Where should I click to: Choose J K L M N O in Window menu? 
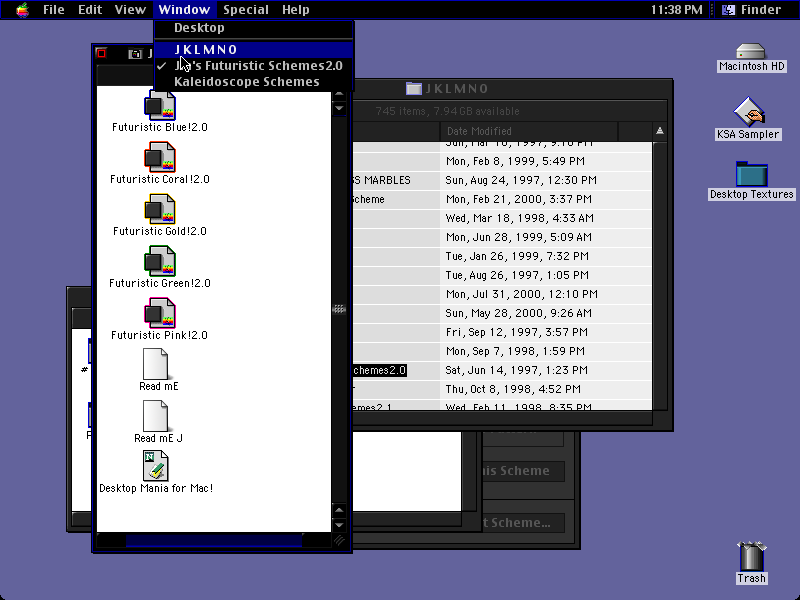(x=253, y=49)
